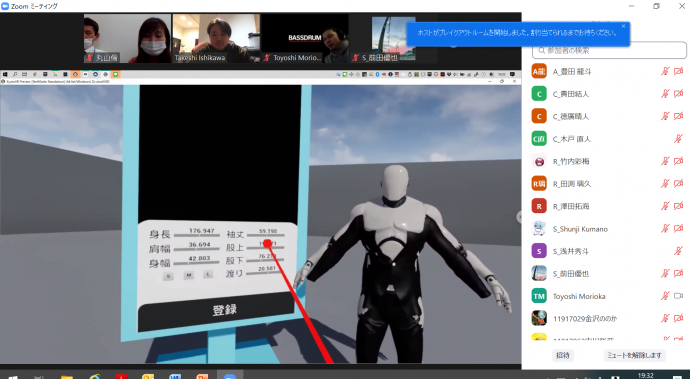The image size is (690, 379).
Task: Click the muted mic icon for 11917029金沢ののか
Action: click(x=665, y=318)
